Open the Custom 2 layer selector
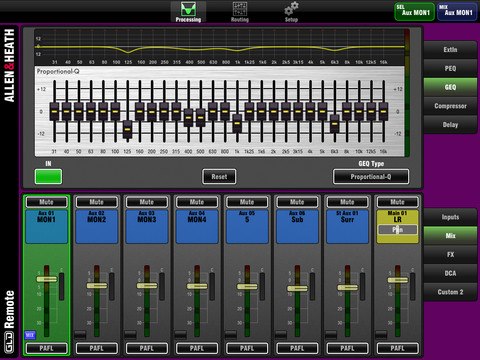480x360 pixels. coord(450,292)
